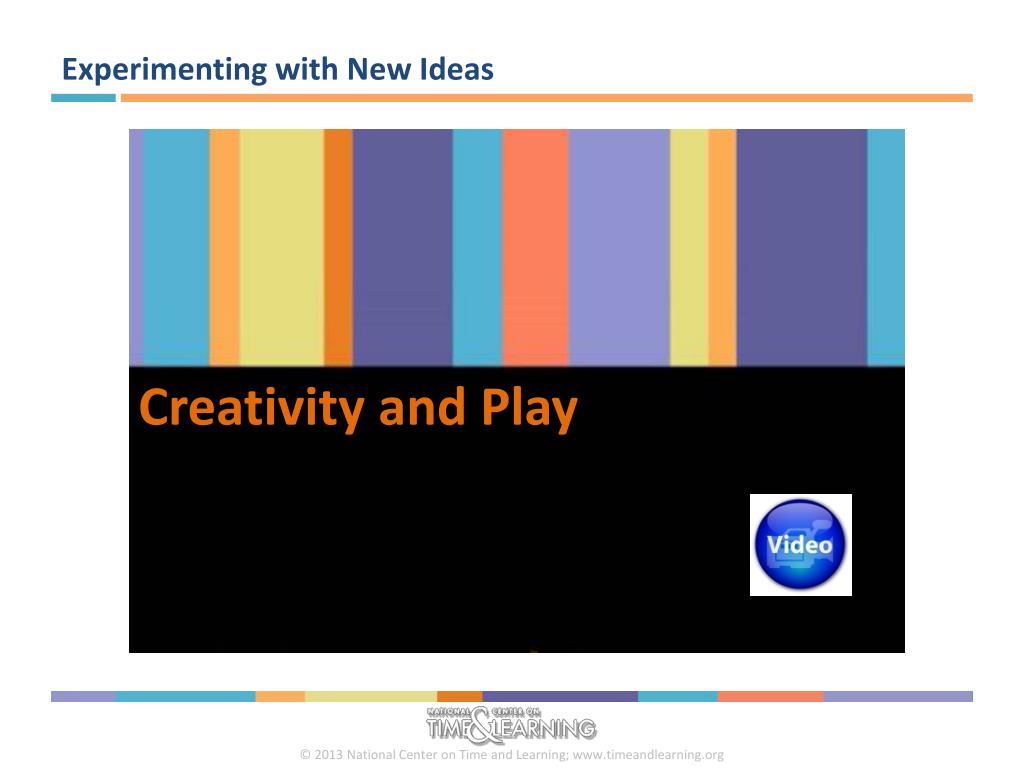Click the Time & Learning logo
This screenshot has height=768, width=1024.
pos(511,725)
